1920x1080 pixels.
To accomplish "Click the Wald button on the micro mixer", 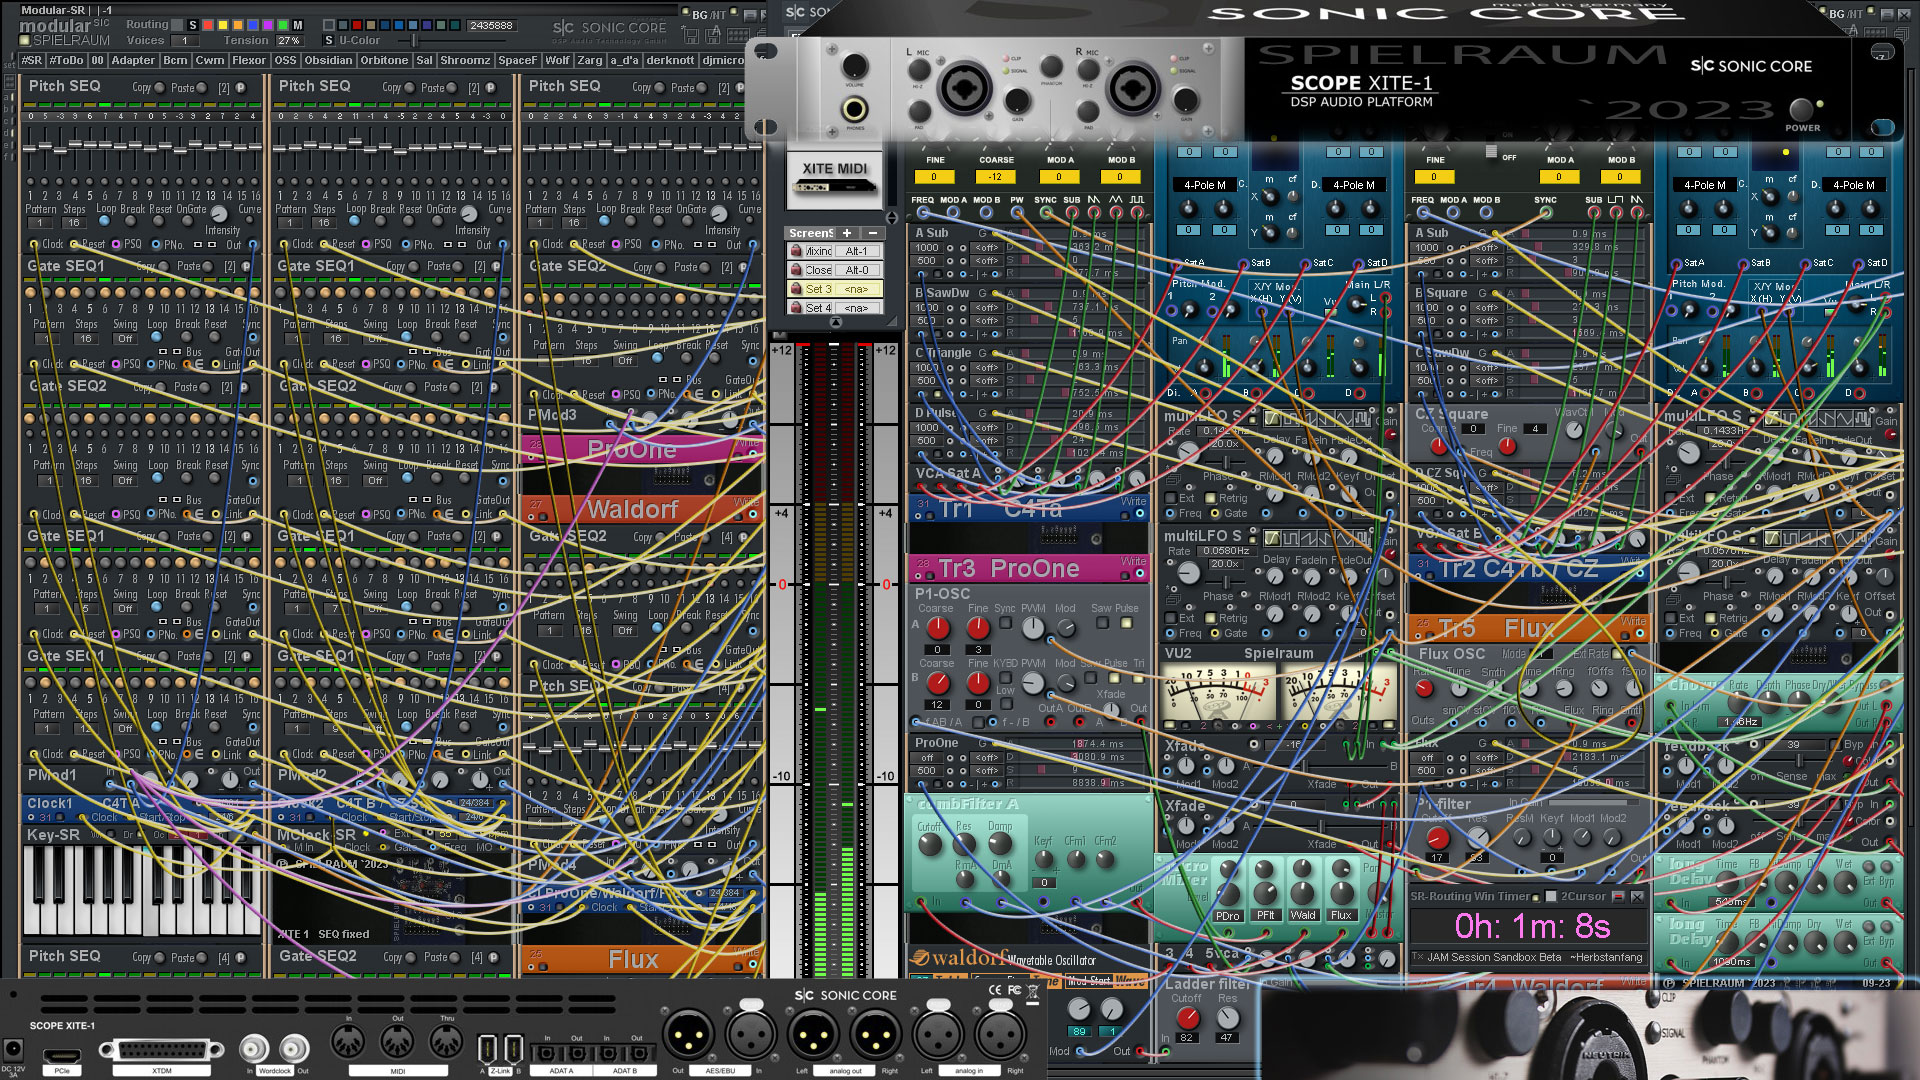I will 1303,915.
